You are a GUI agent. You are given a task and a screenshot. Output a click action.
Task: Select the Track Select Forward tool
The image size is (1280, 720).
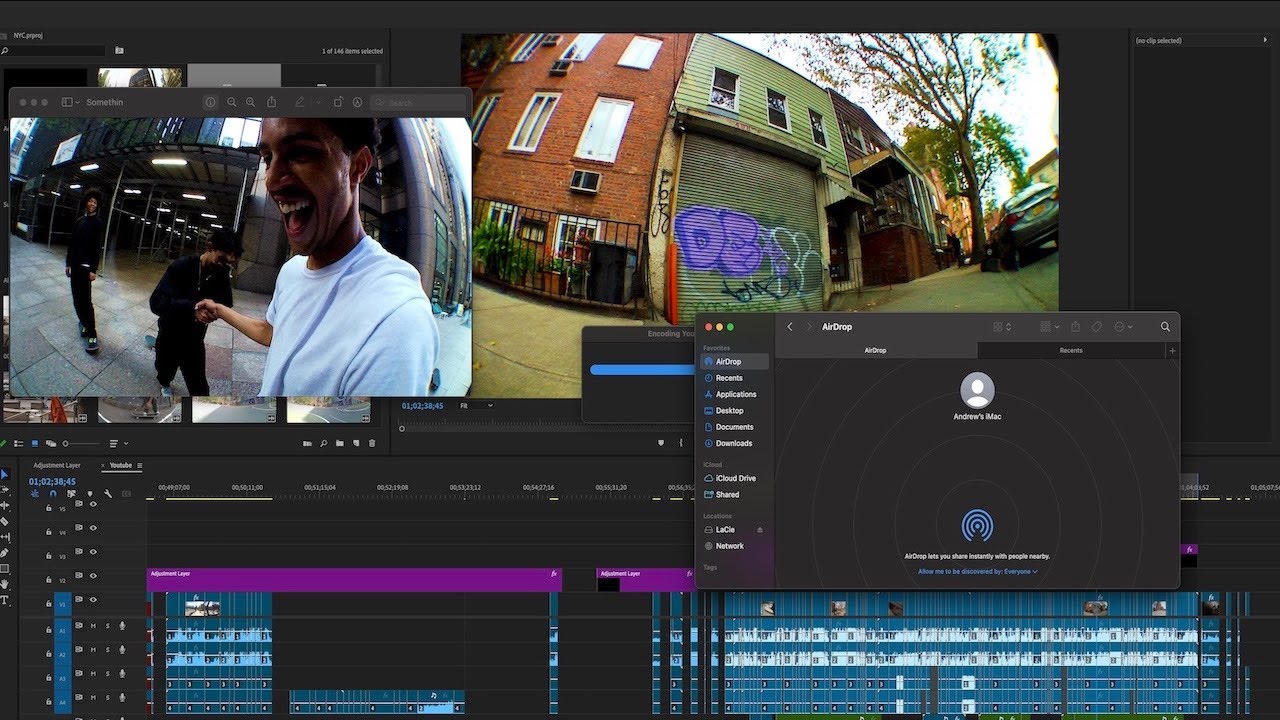tap(5, 490)
